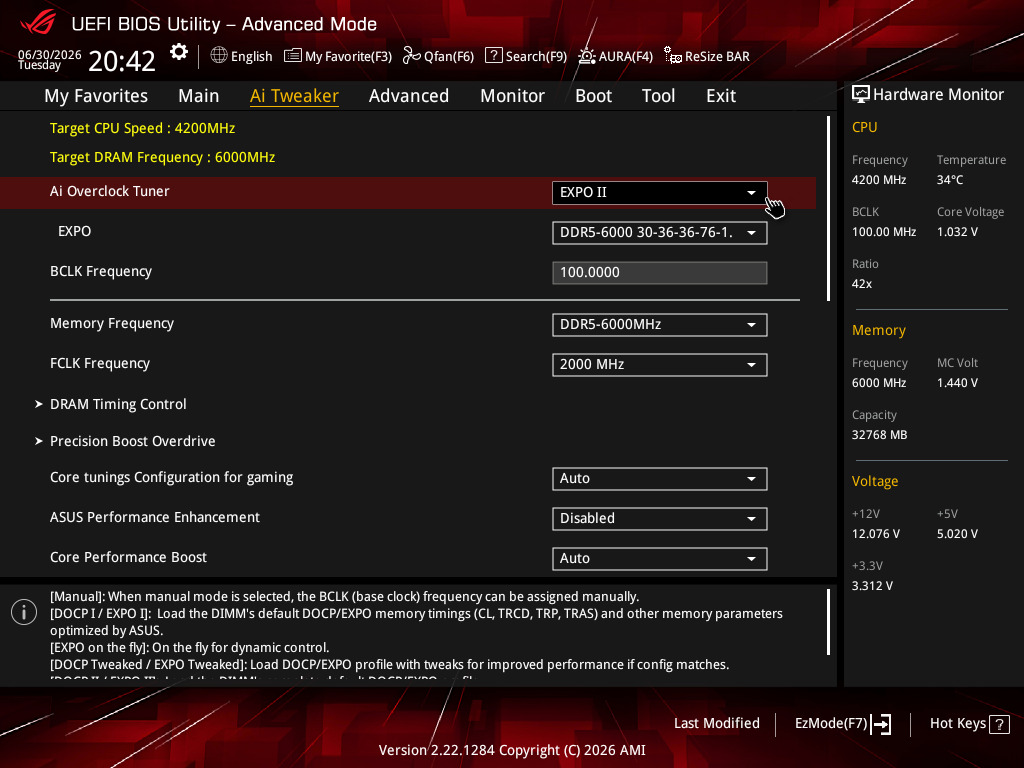Open the Advanced tab
Image resolution: width=1024 pixels, height=768 pixels.
[x=409, y=96]
